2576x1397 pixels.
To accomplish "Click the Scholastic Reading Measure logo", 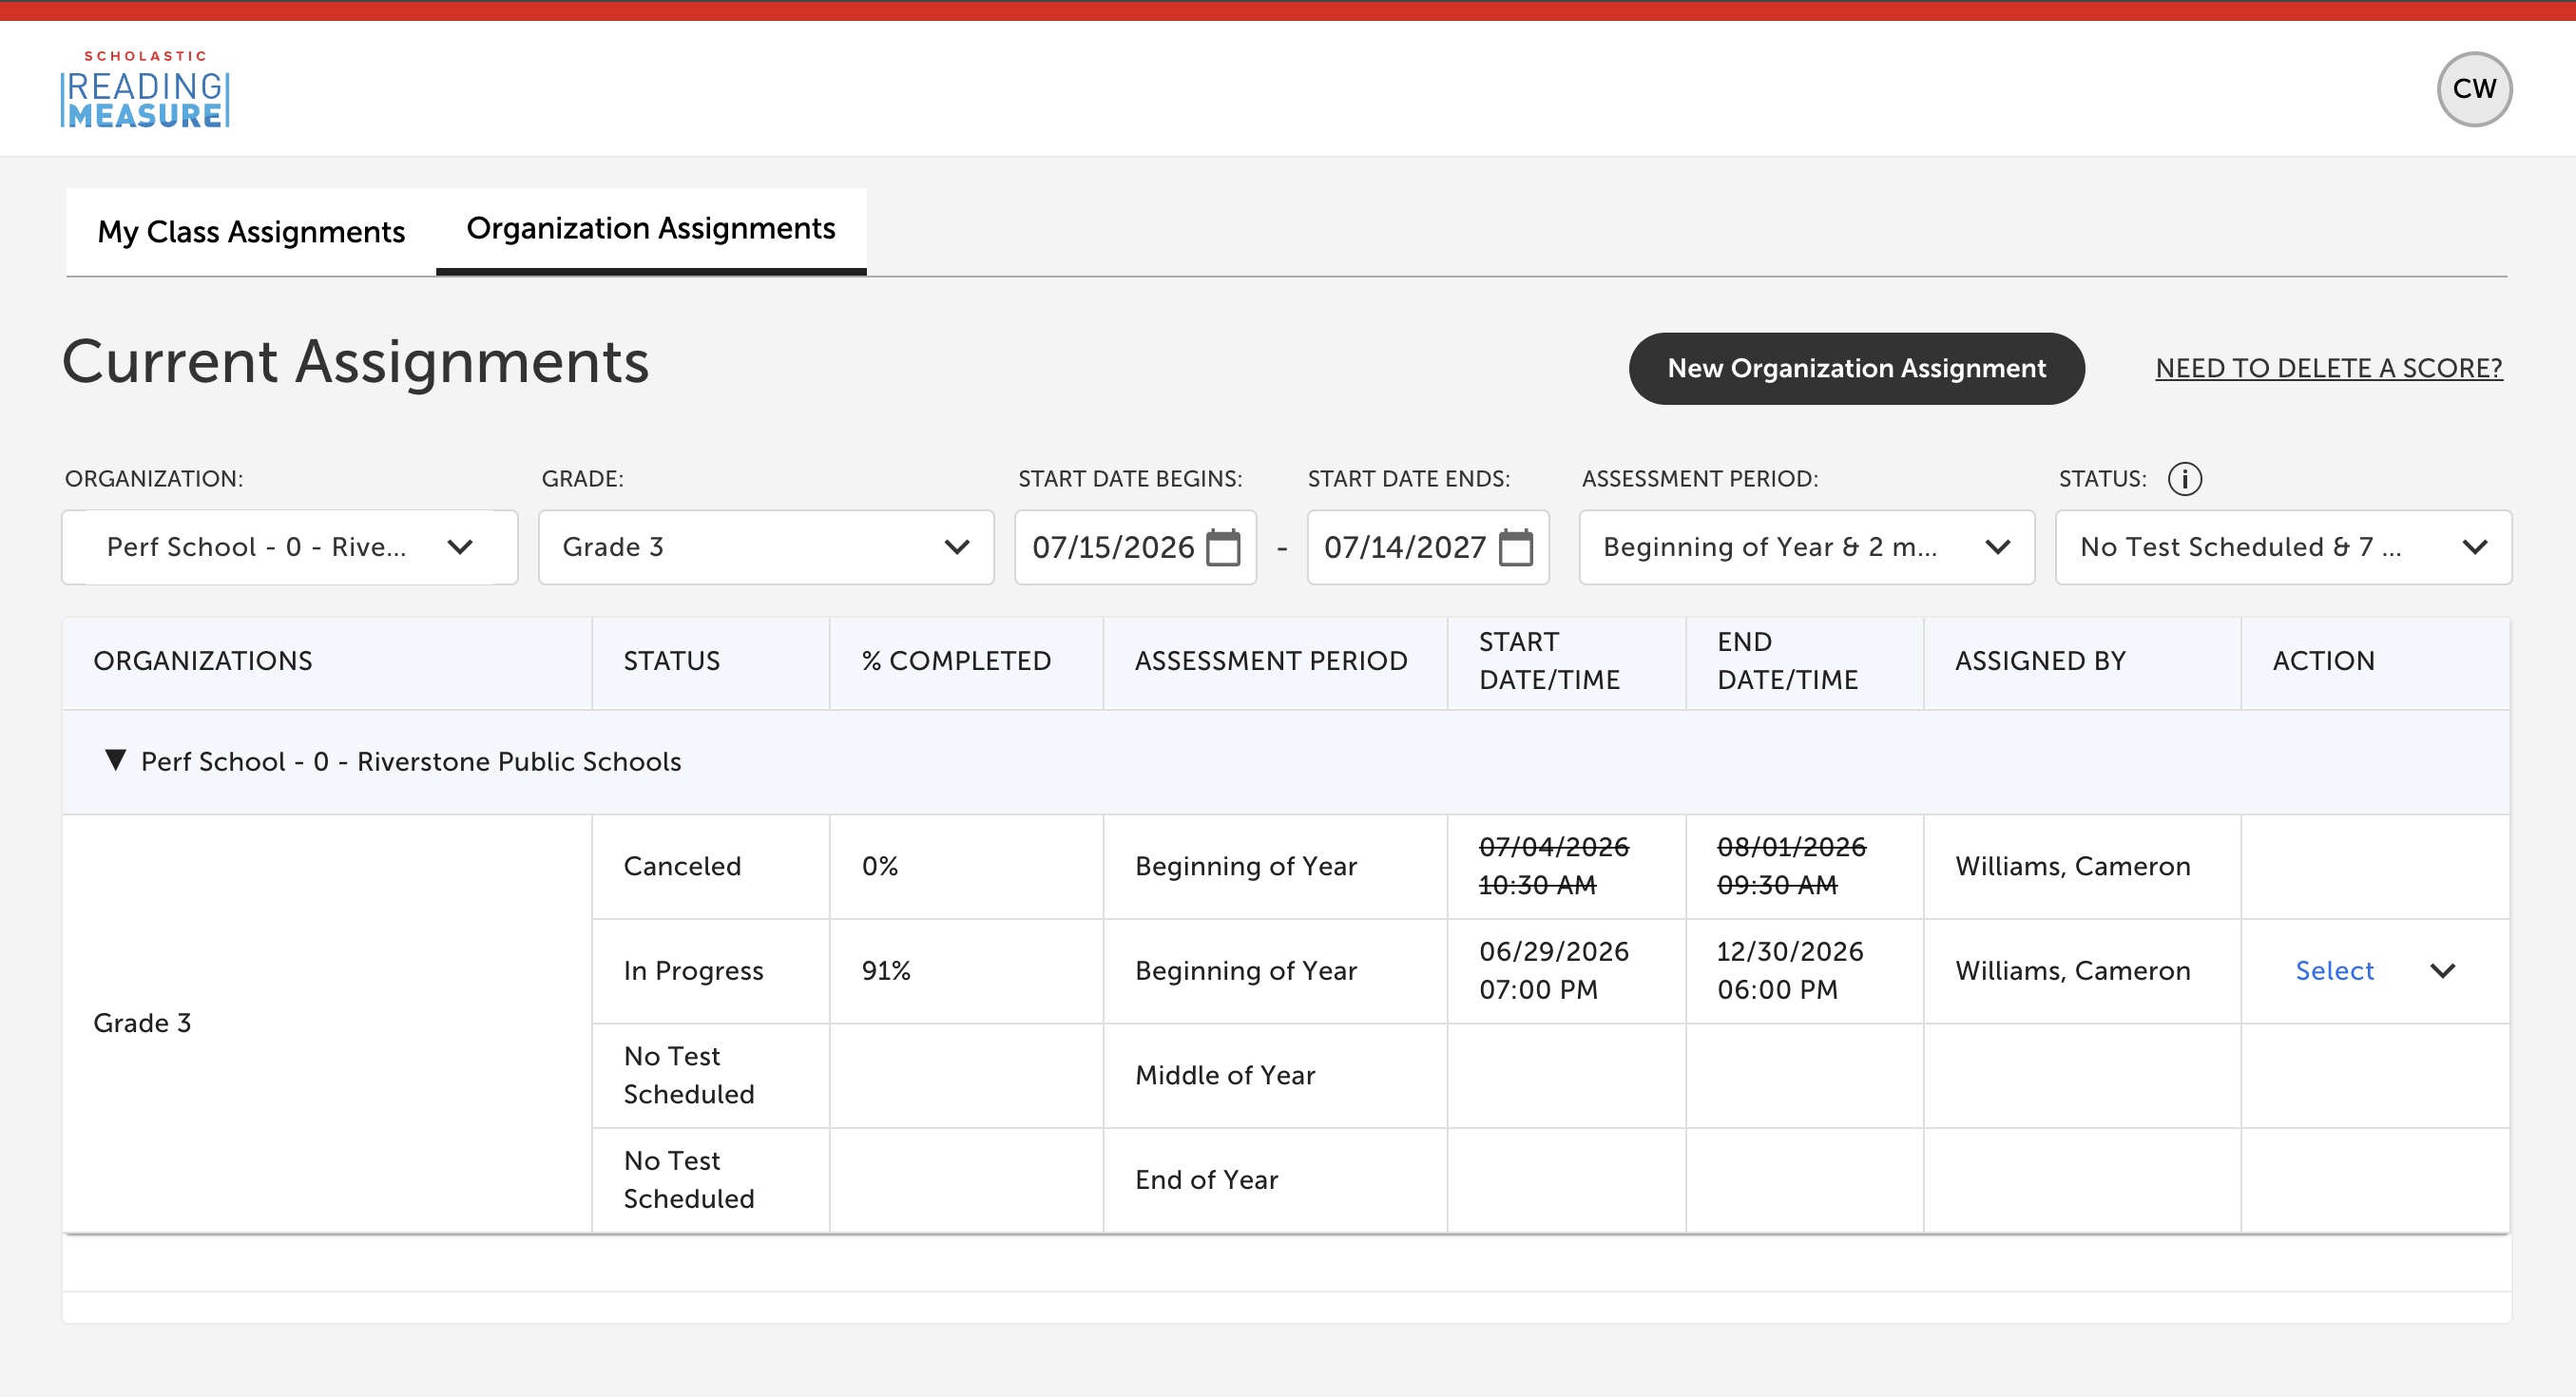I will tap(145, 89).
